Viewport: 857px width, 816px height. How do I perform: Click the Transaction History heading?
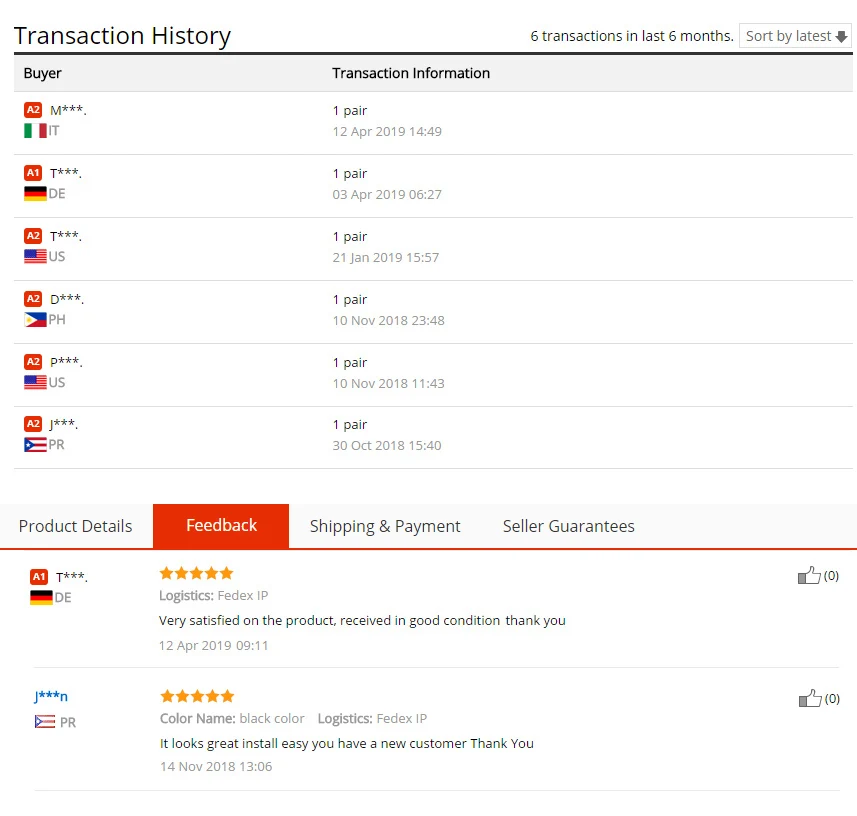(x=122, y=36)
